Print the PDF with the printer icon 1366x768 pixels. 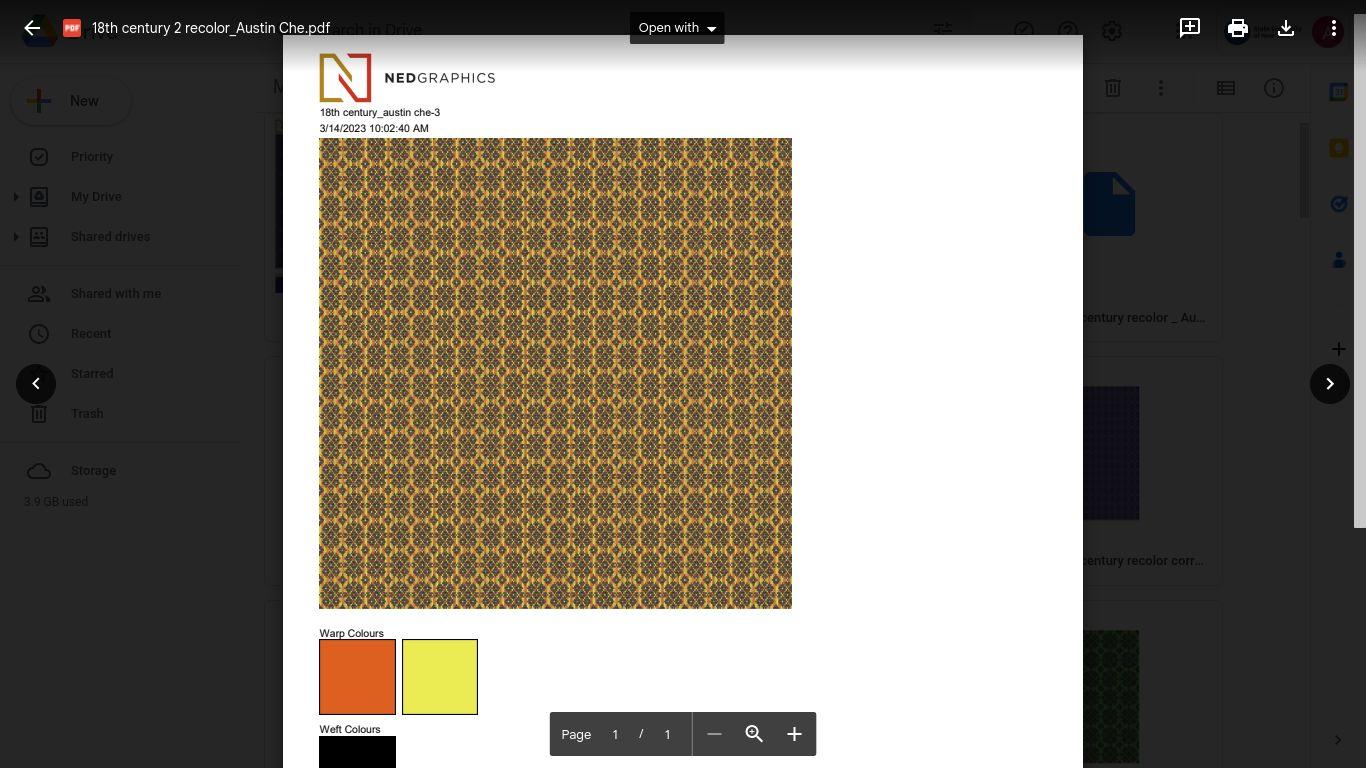click(x=1238, y=28)
